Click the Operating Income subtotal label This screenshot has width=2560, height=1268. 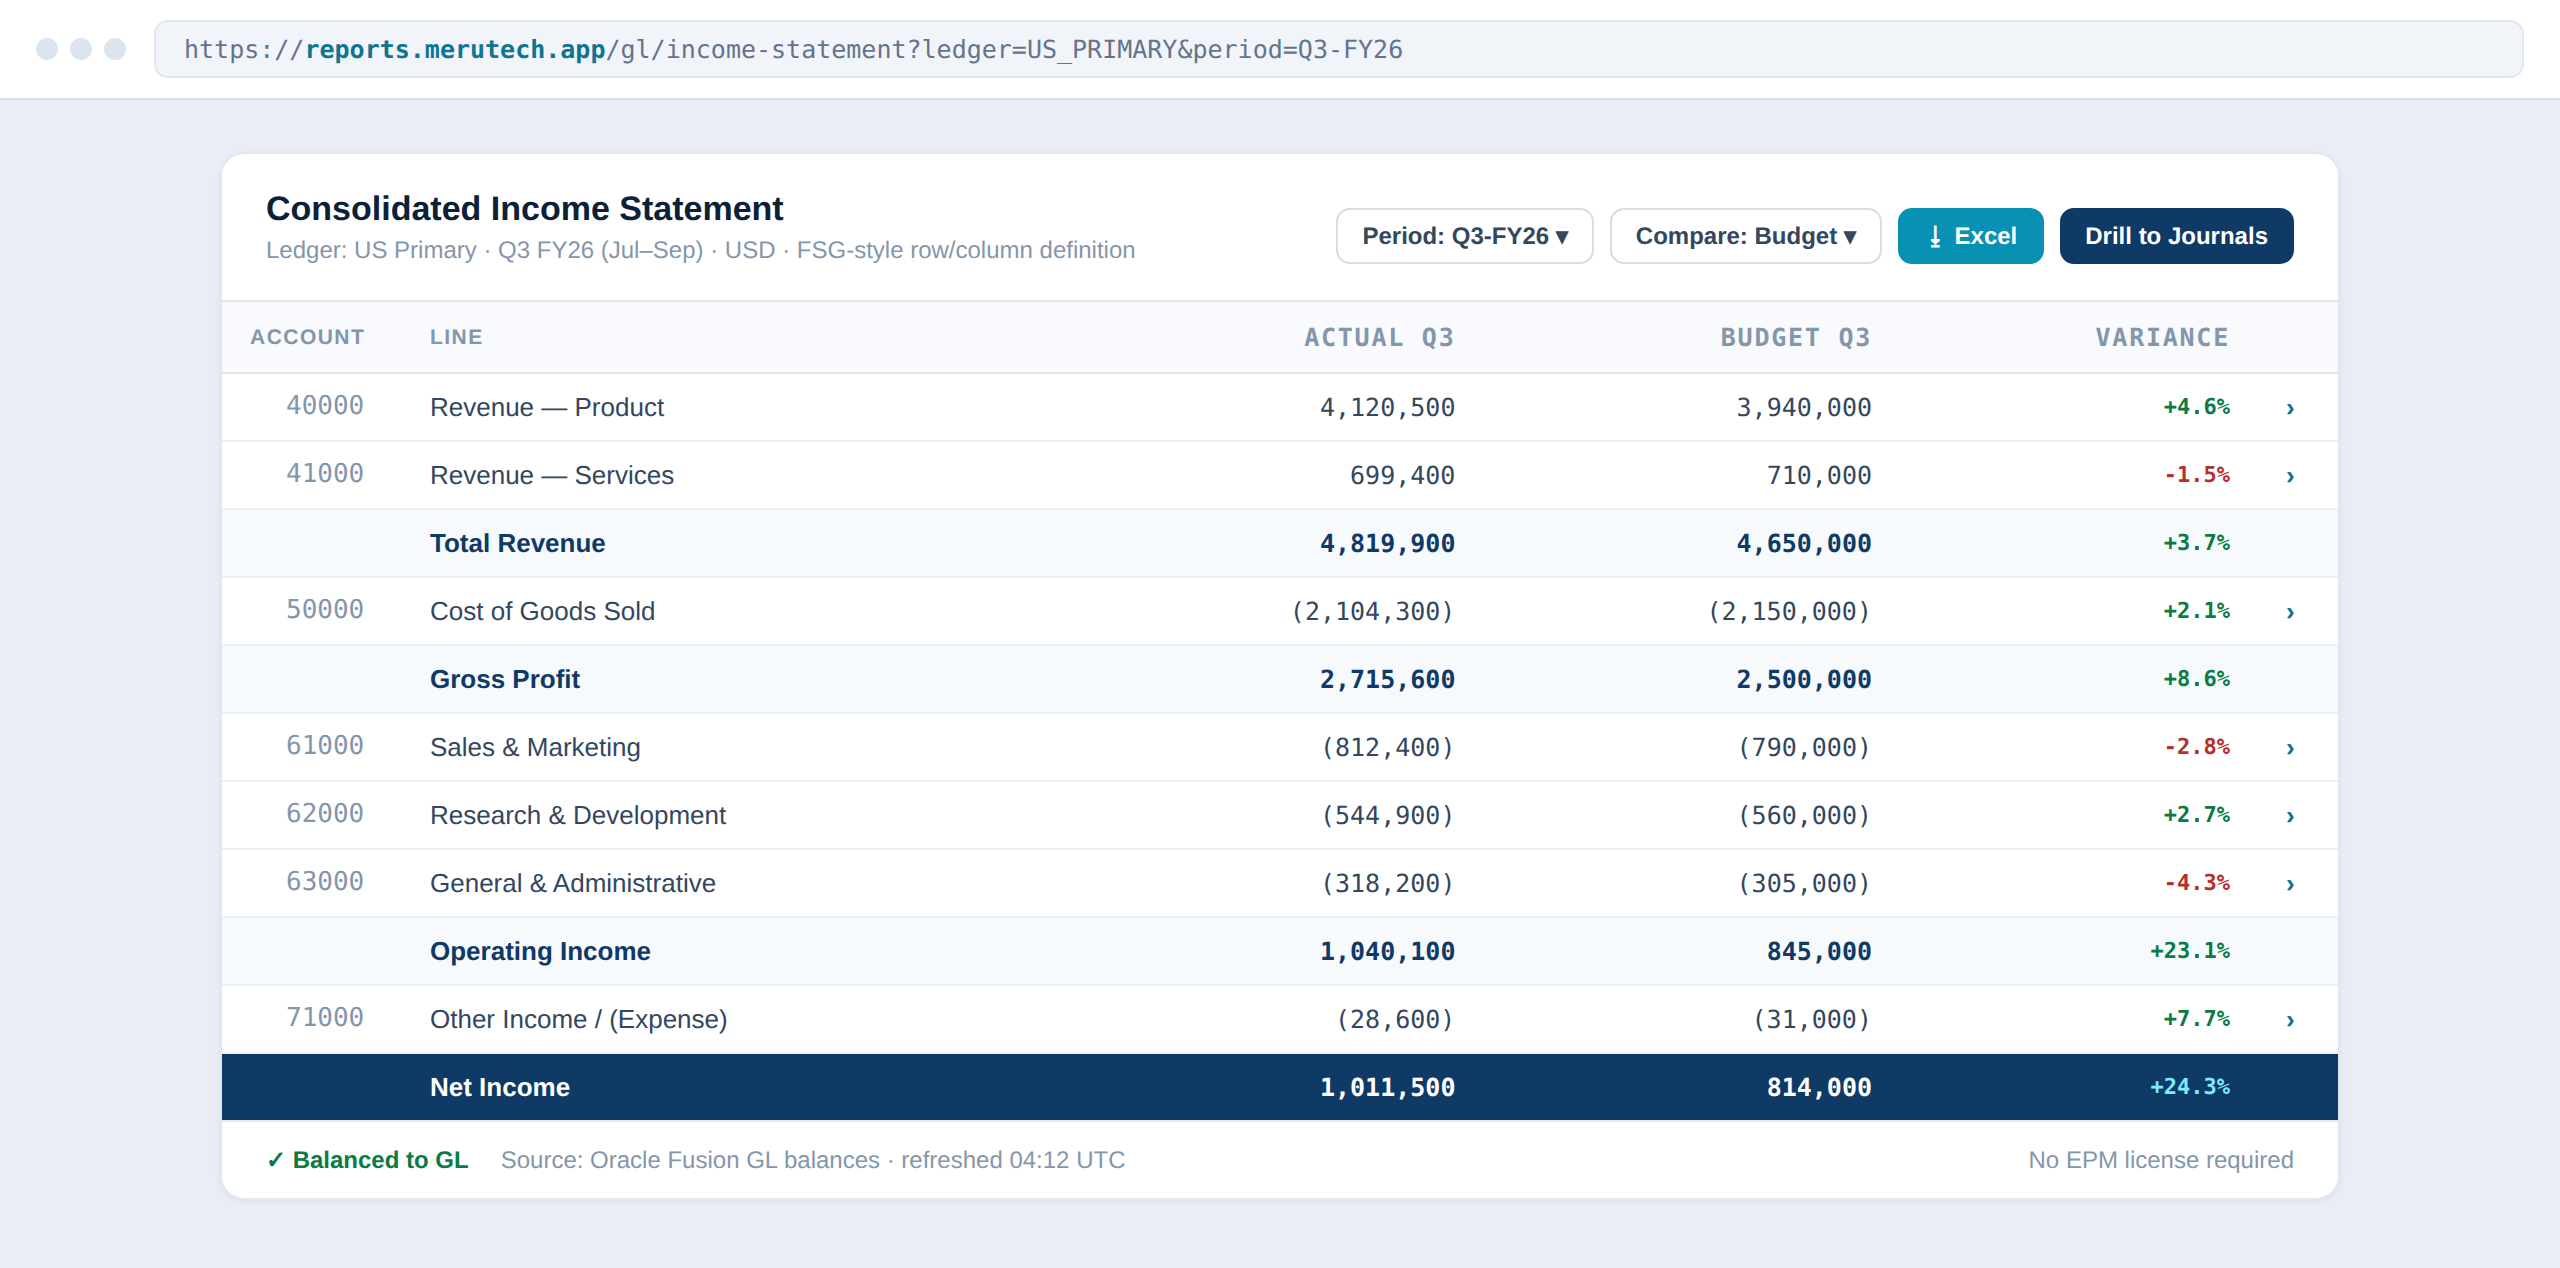pos(540,951)
